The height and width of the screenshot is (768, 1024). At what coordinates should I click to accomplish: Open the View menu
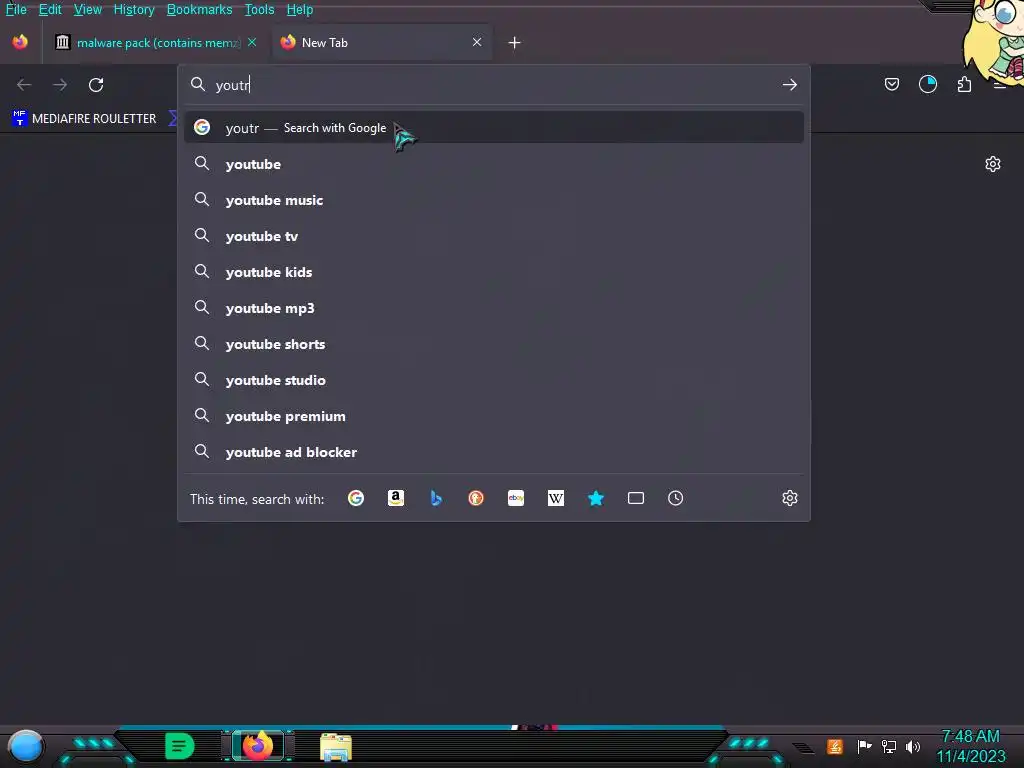[88, 10]
